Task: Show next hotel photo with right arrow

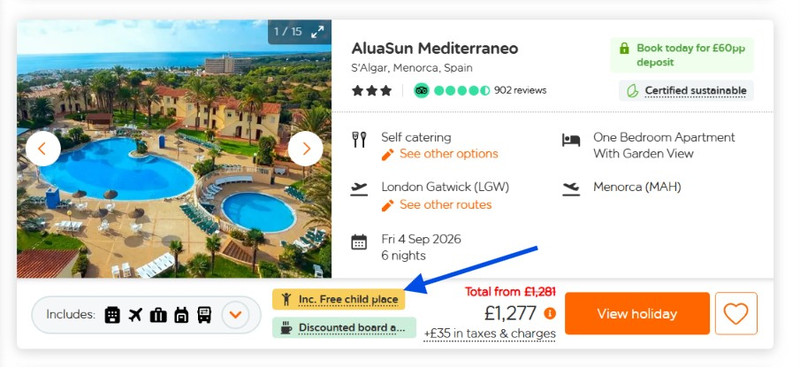Action: pos(306,149)
